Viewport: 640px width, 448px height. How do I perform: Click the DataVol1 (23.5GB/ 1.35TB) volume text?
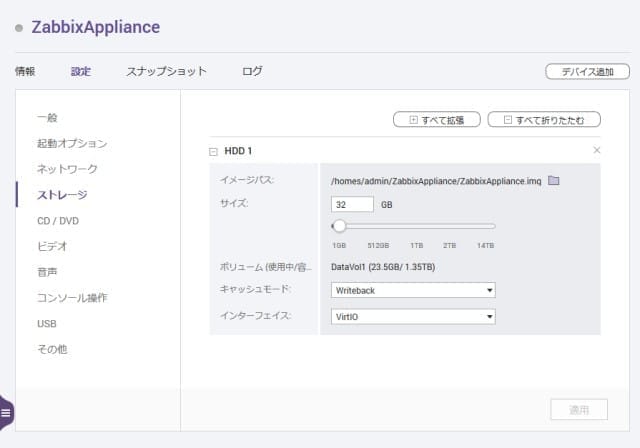pyautogui.click(x=383, y=267)
